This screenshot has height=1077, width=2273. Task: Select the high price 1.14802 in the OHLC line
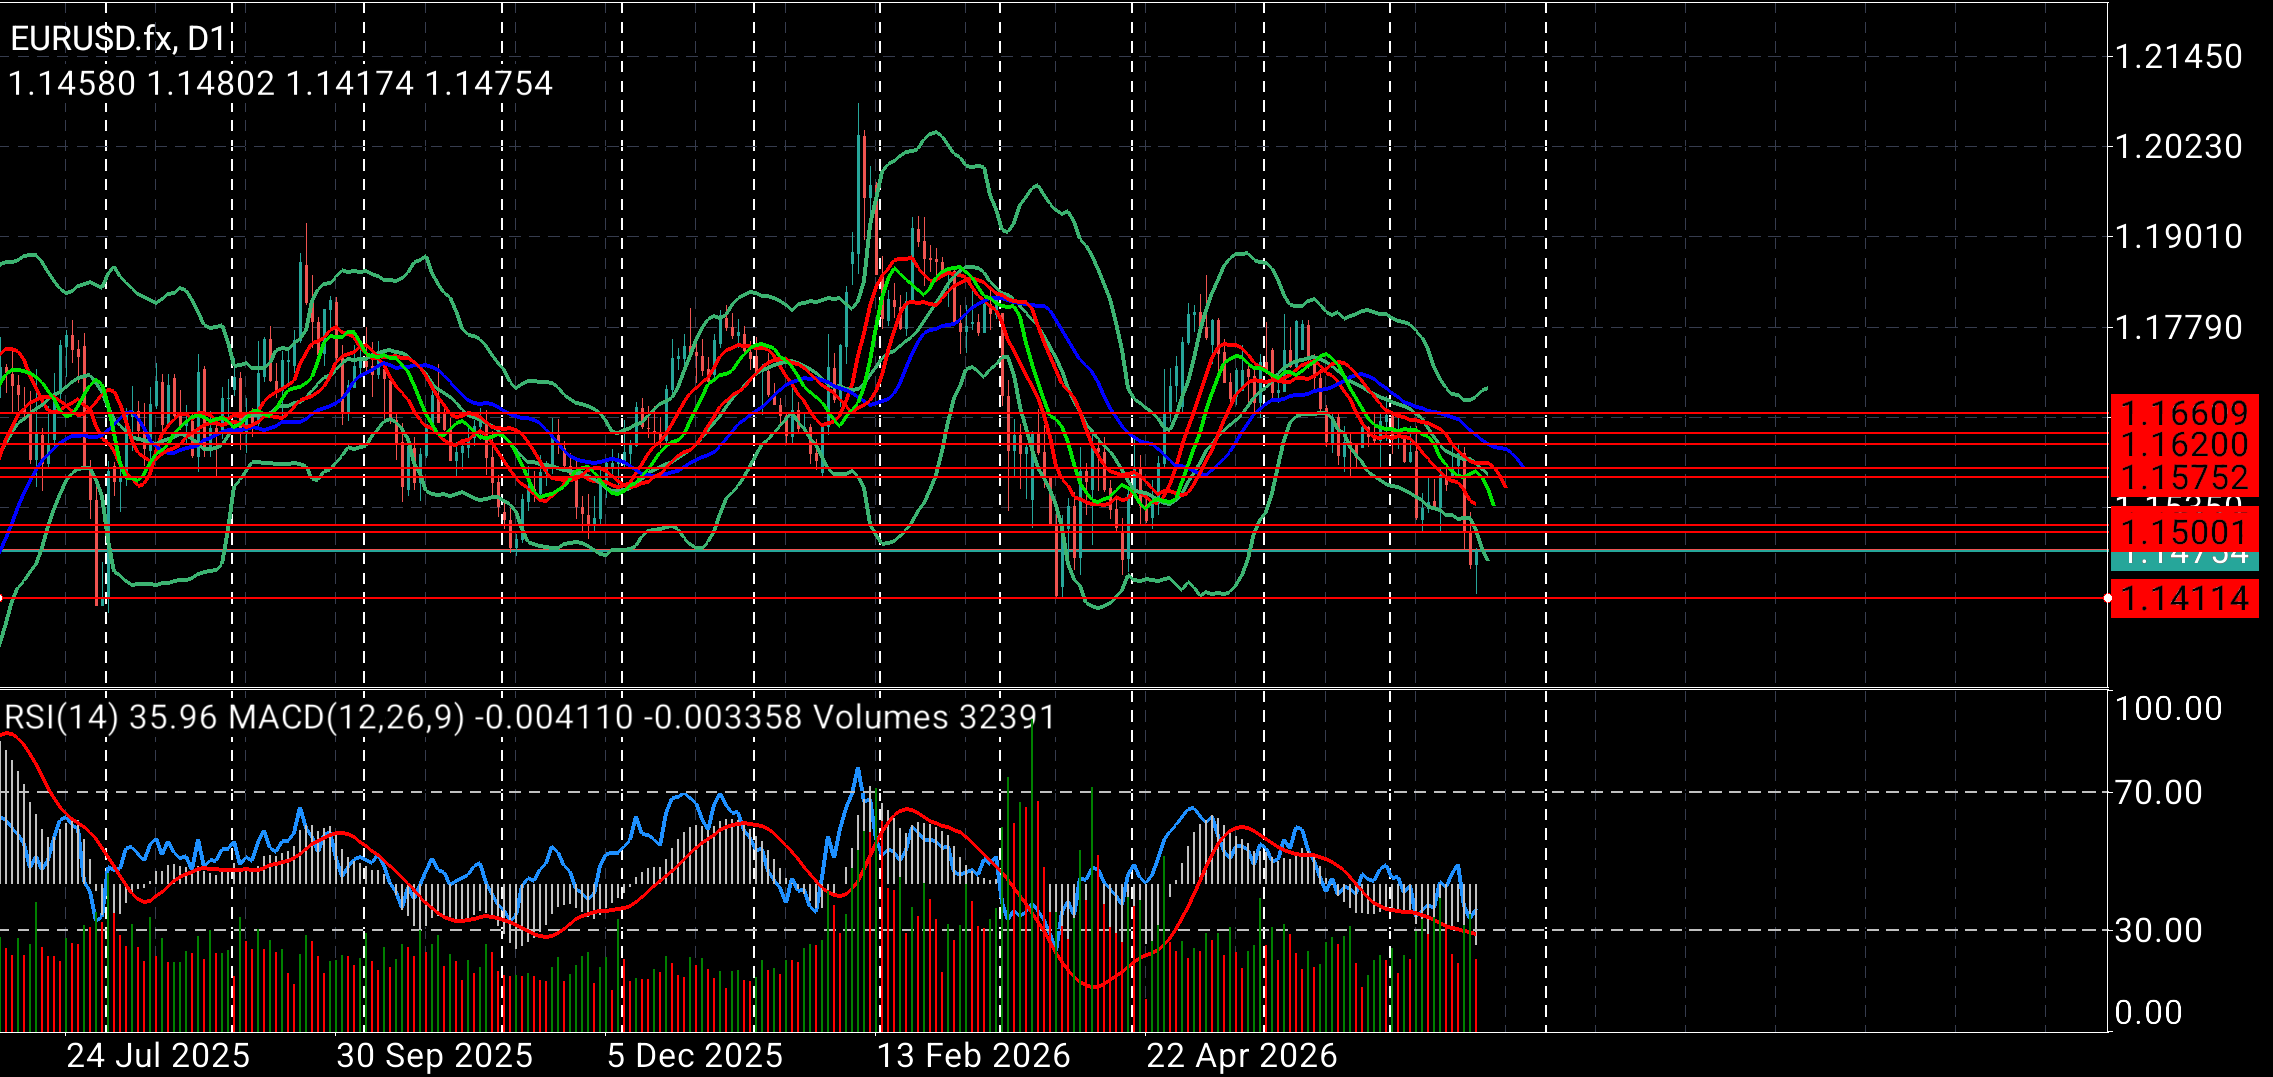click(x=211, y=83)
